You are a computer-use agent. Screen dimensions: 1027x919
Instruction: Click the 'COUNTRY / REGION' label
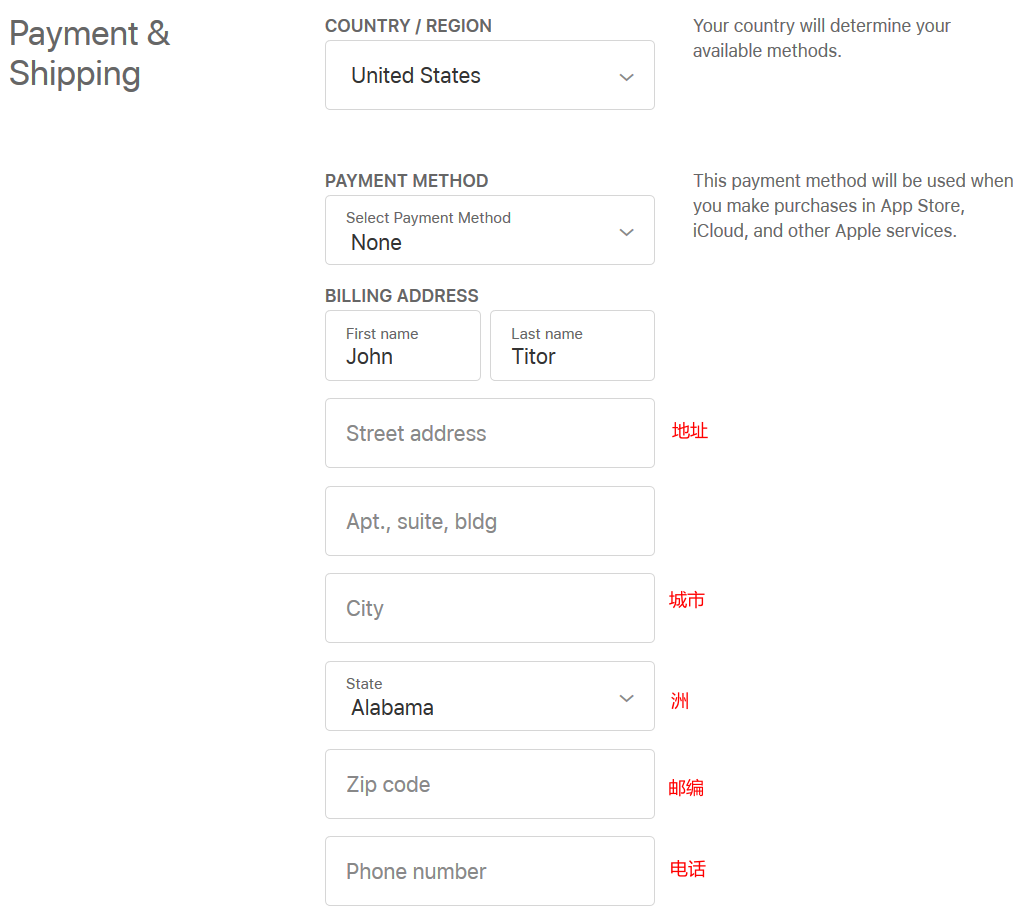pyautogui.click(x=408, y=26)
